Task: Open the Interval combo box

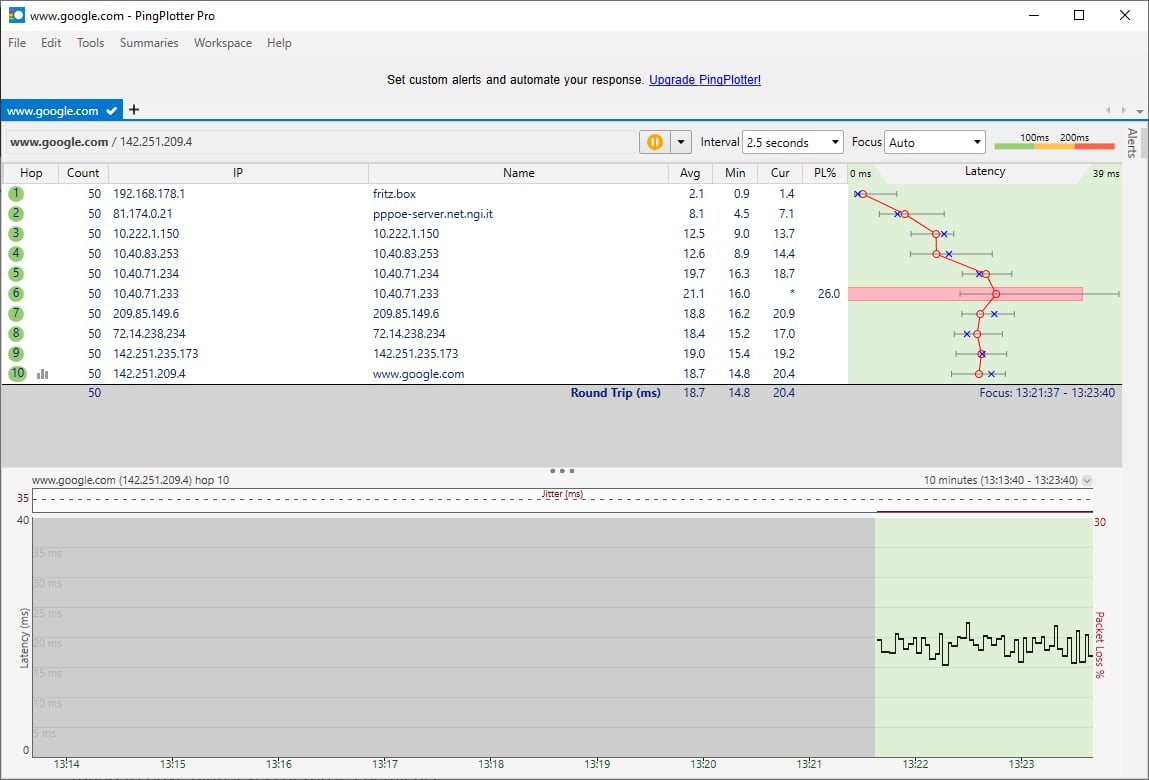Action: (x=792, y=142)
